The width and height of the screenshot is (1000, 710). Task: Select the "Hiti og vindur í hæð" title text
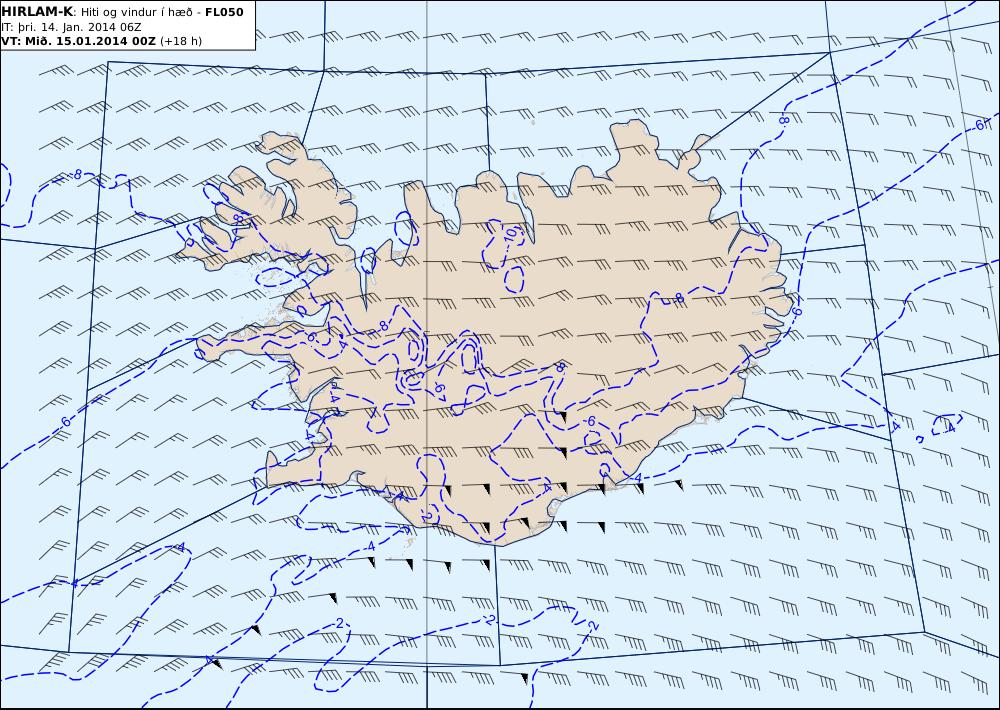137,12
